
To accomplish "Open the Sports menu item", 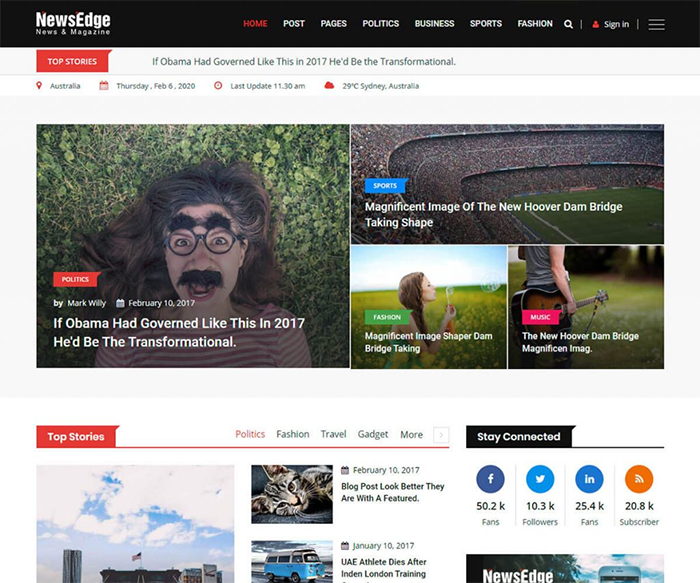I will point(486,24).
